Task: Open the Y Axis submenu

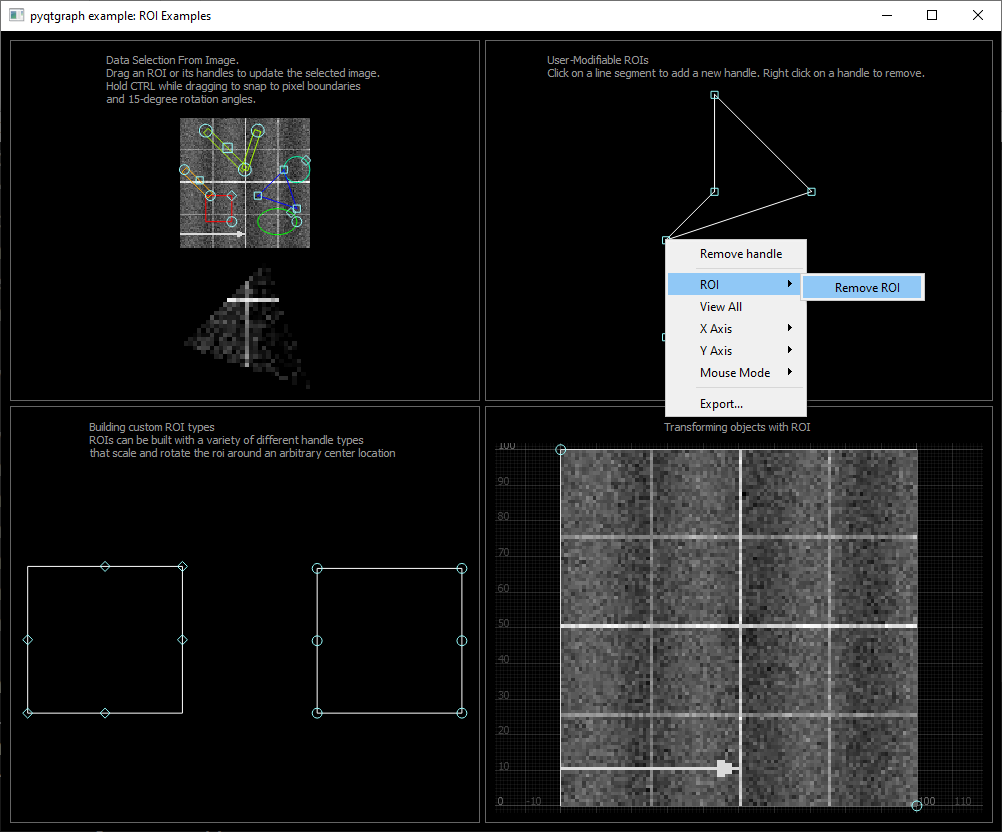Action: 716,350
